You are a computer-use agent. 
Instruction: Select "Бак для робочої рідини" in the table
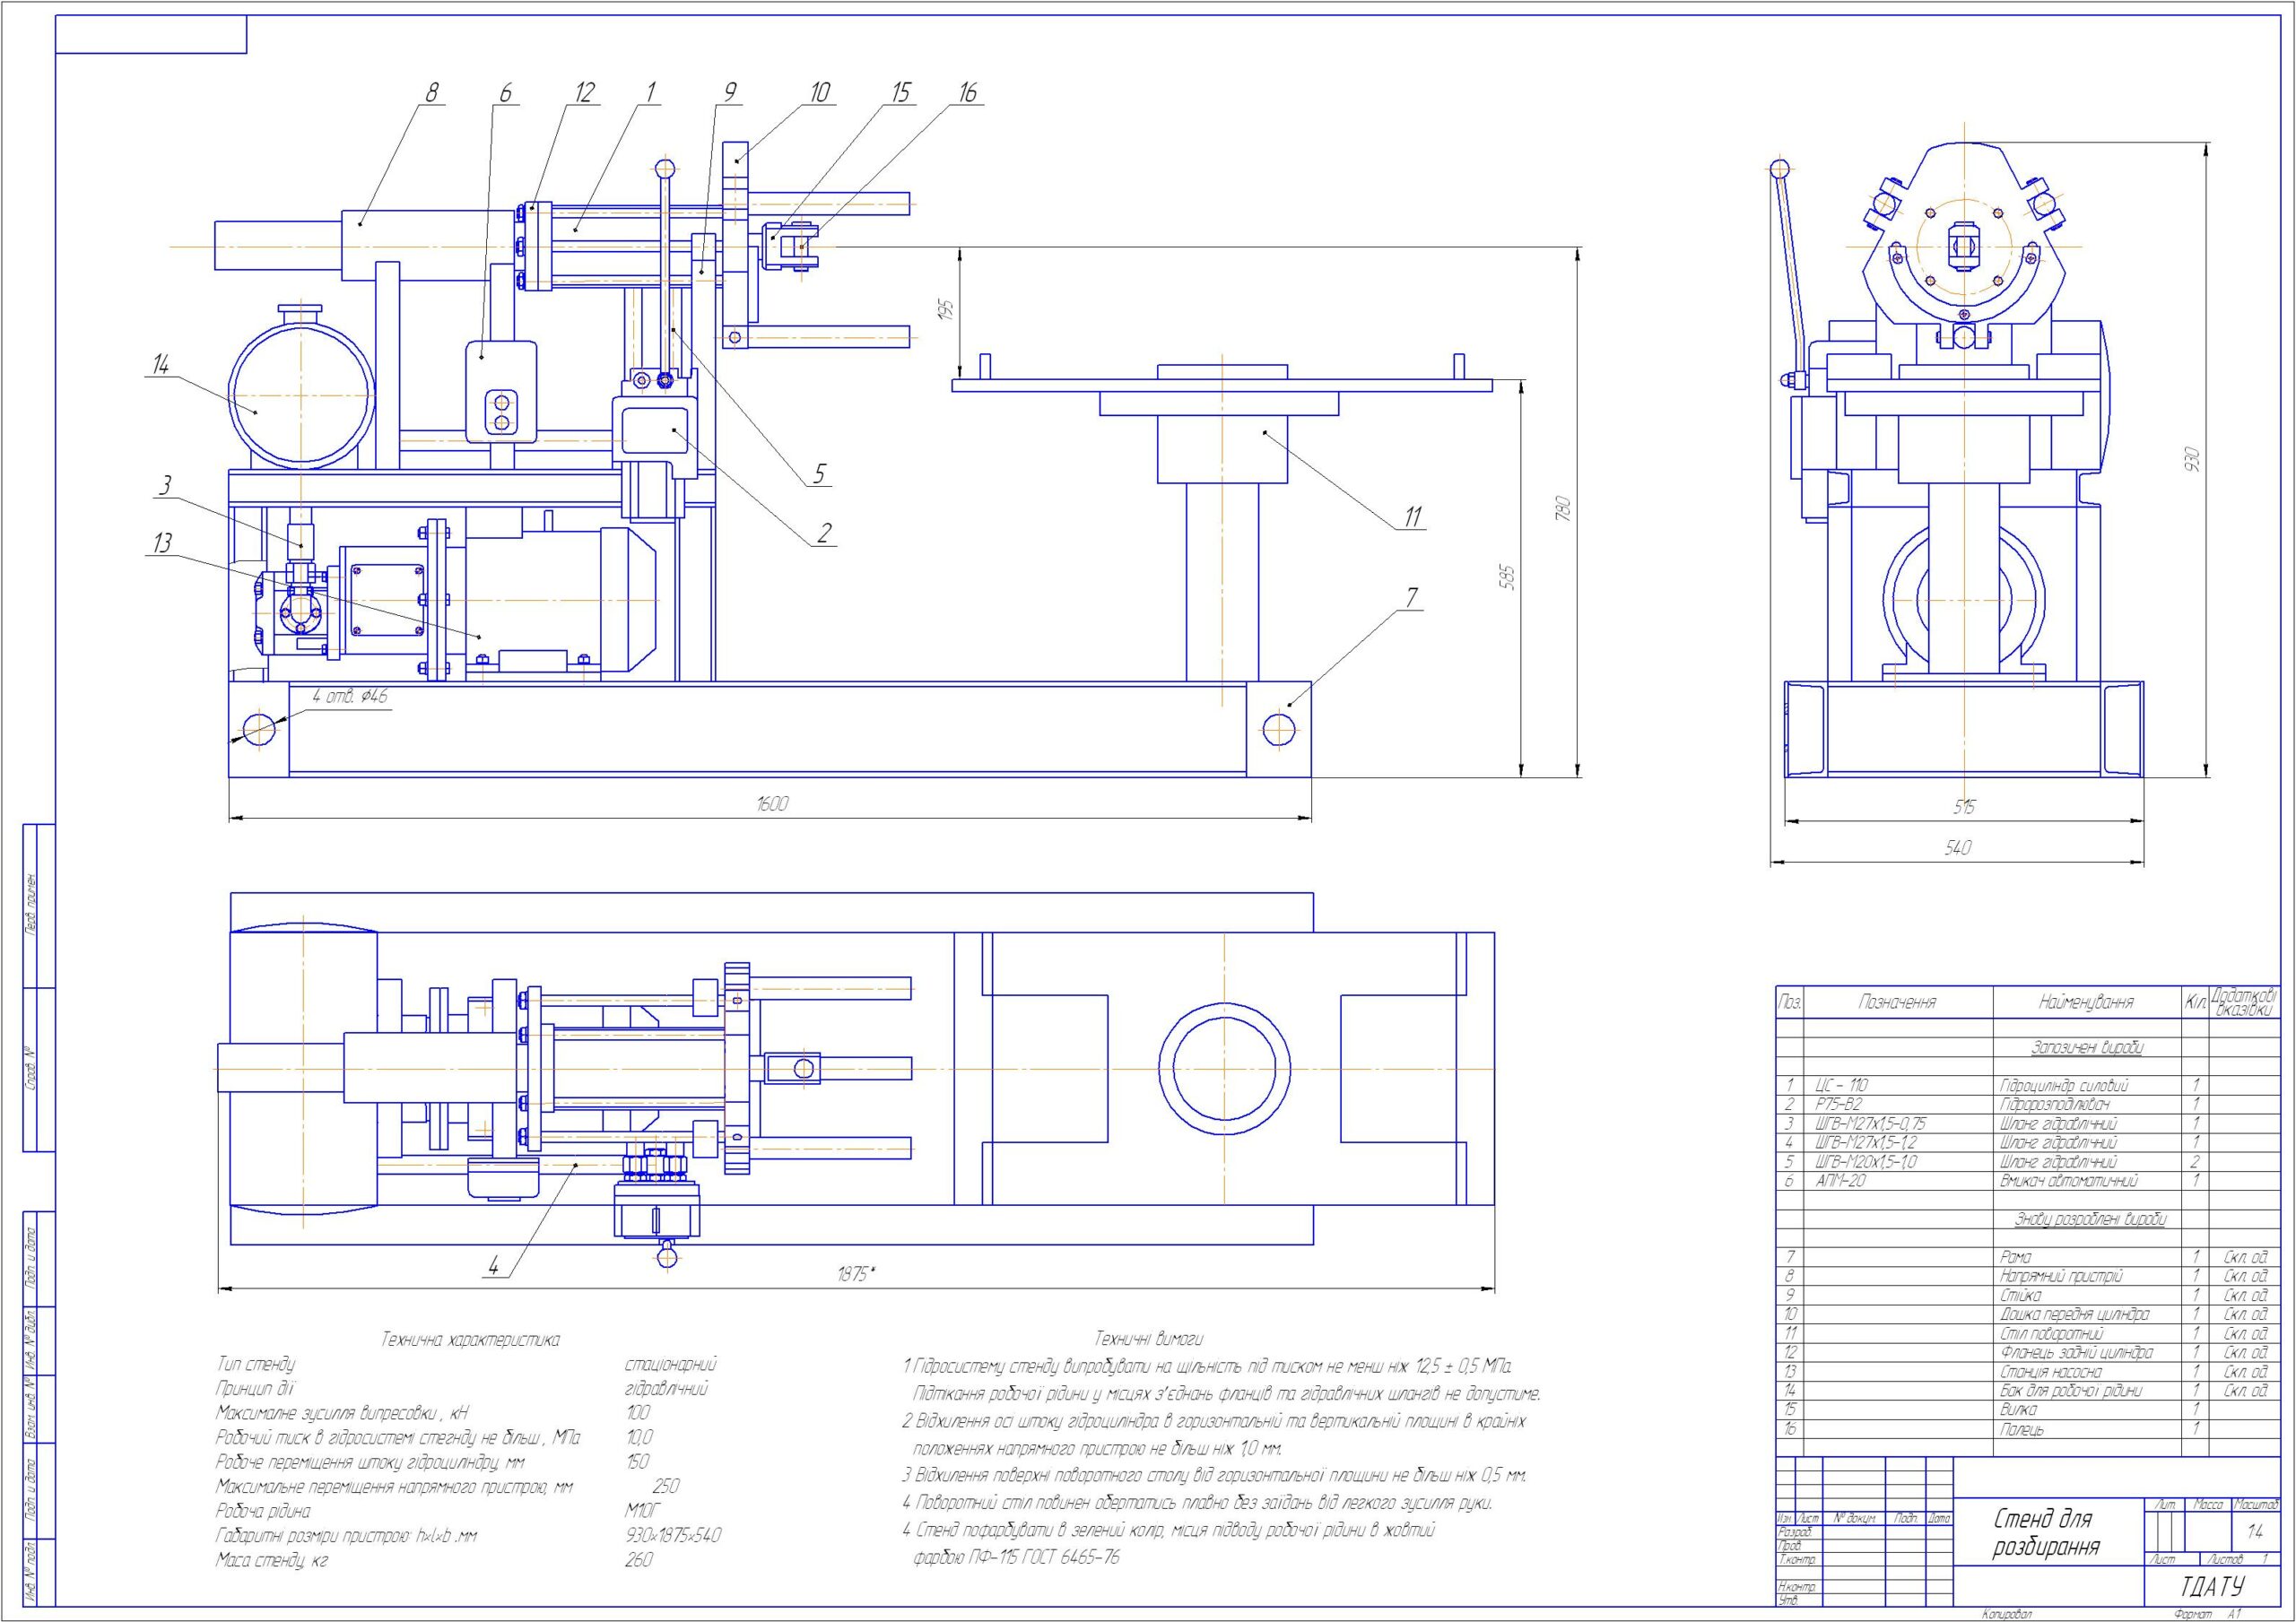(x=2070, y=1391)
